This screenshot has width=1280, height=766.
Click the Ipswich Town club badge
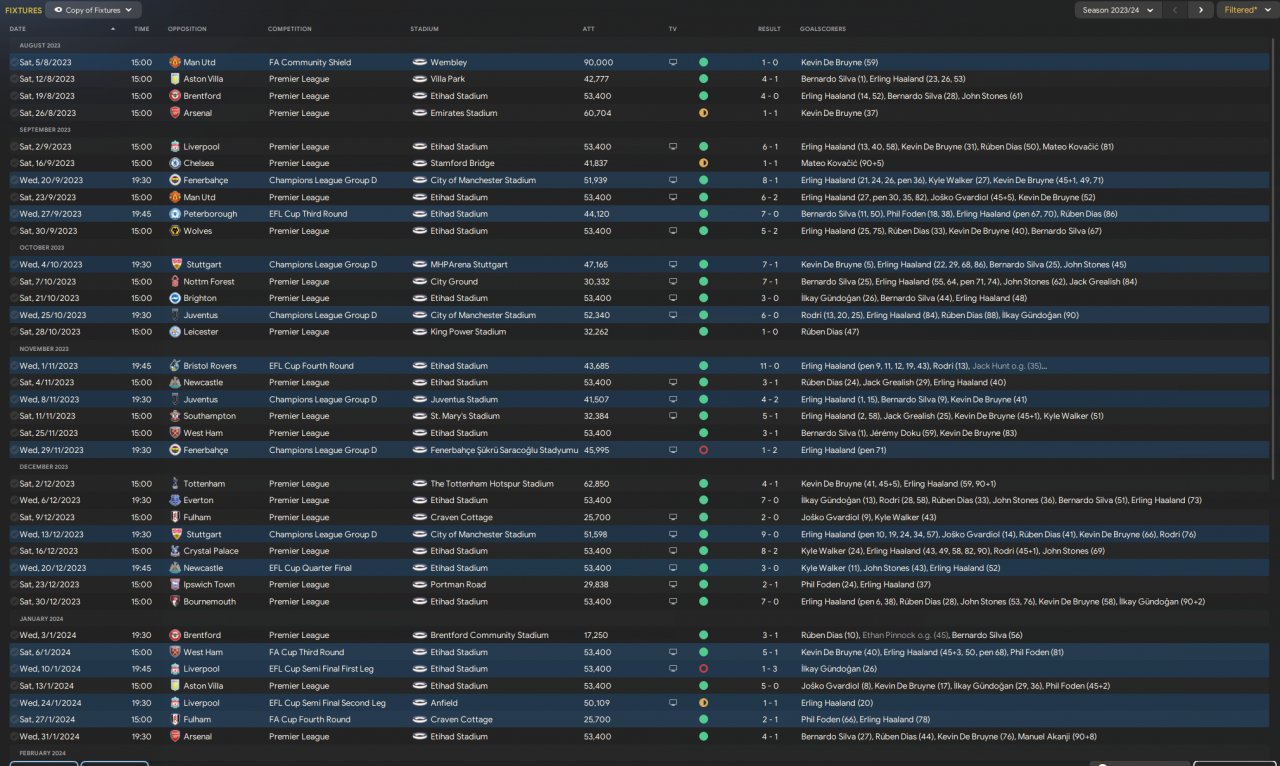coord(175,585)
